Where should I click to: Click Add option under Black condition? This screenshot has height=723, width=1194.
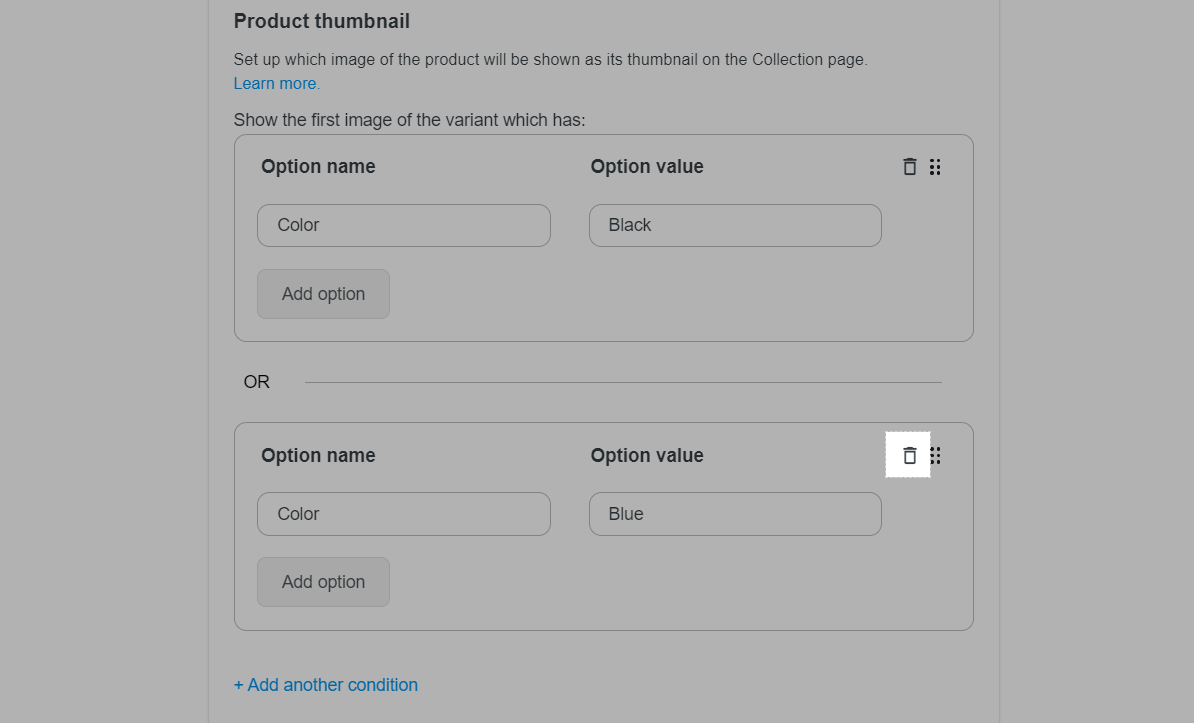(x=324, y=294)
